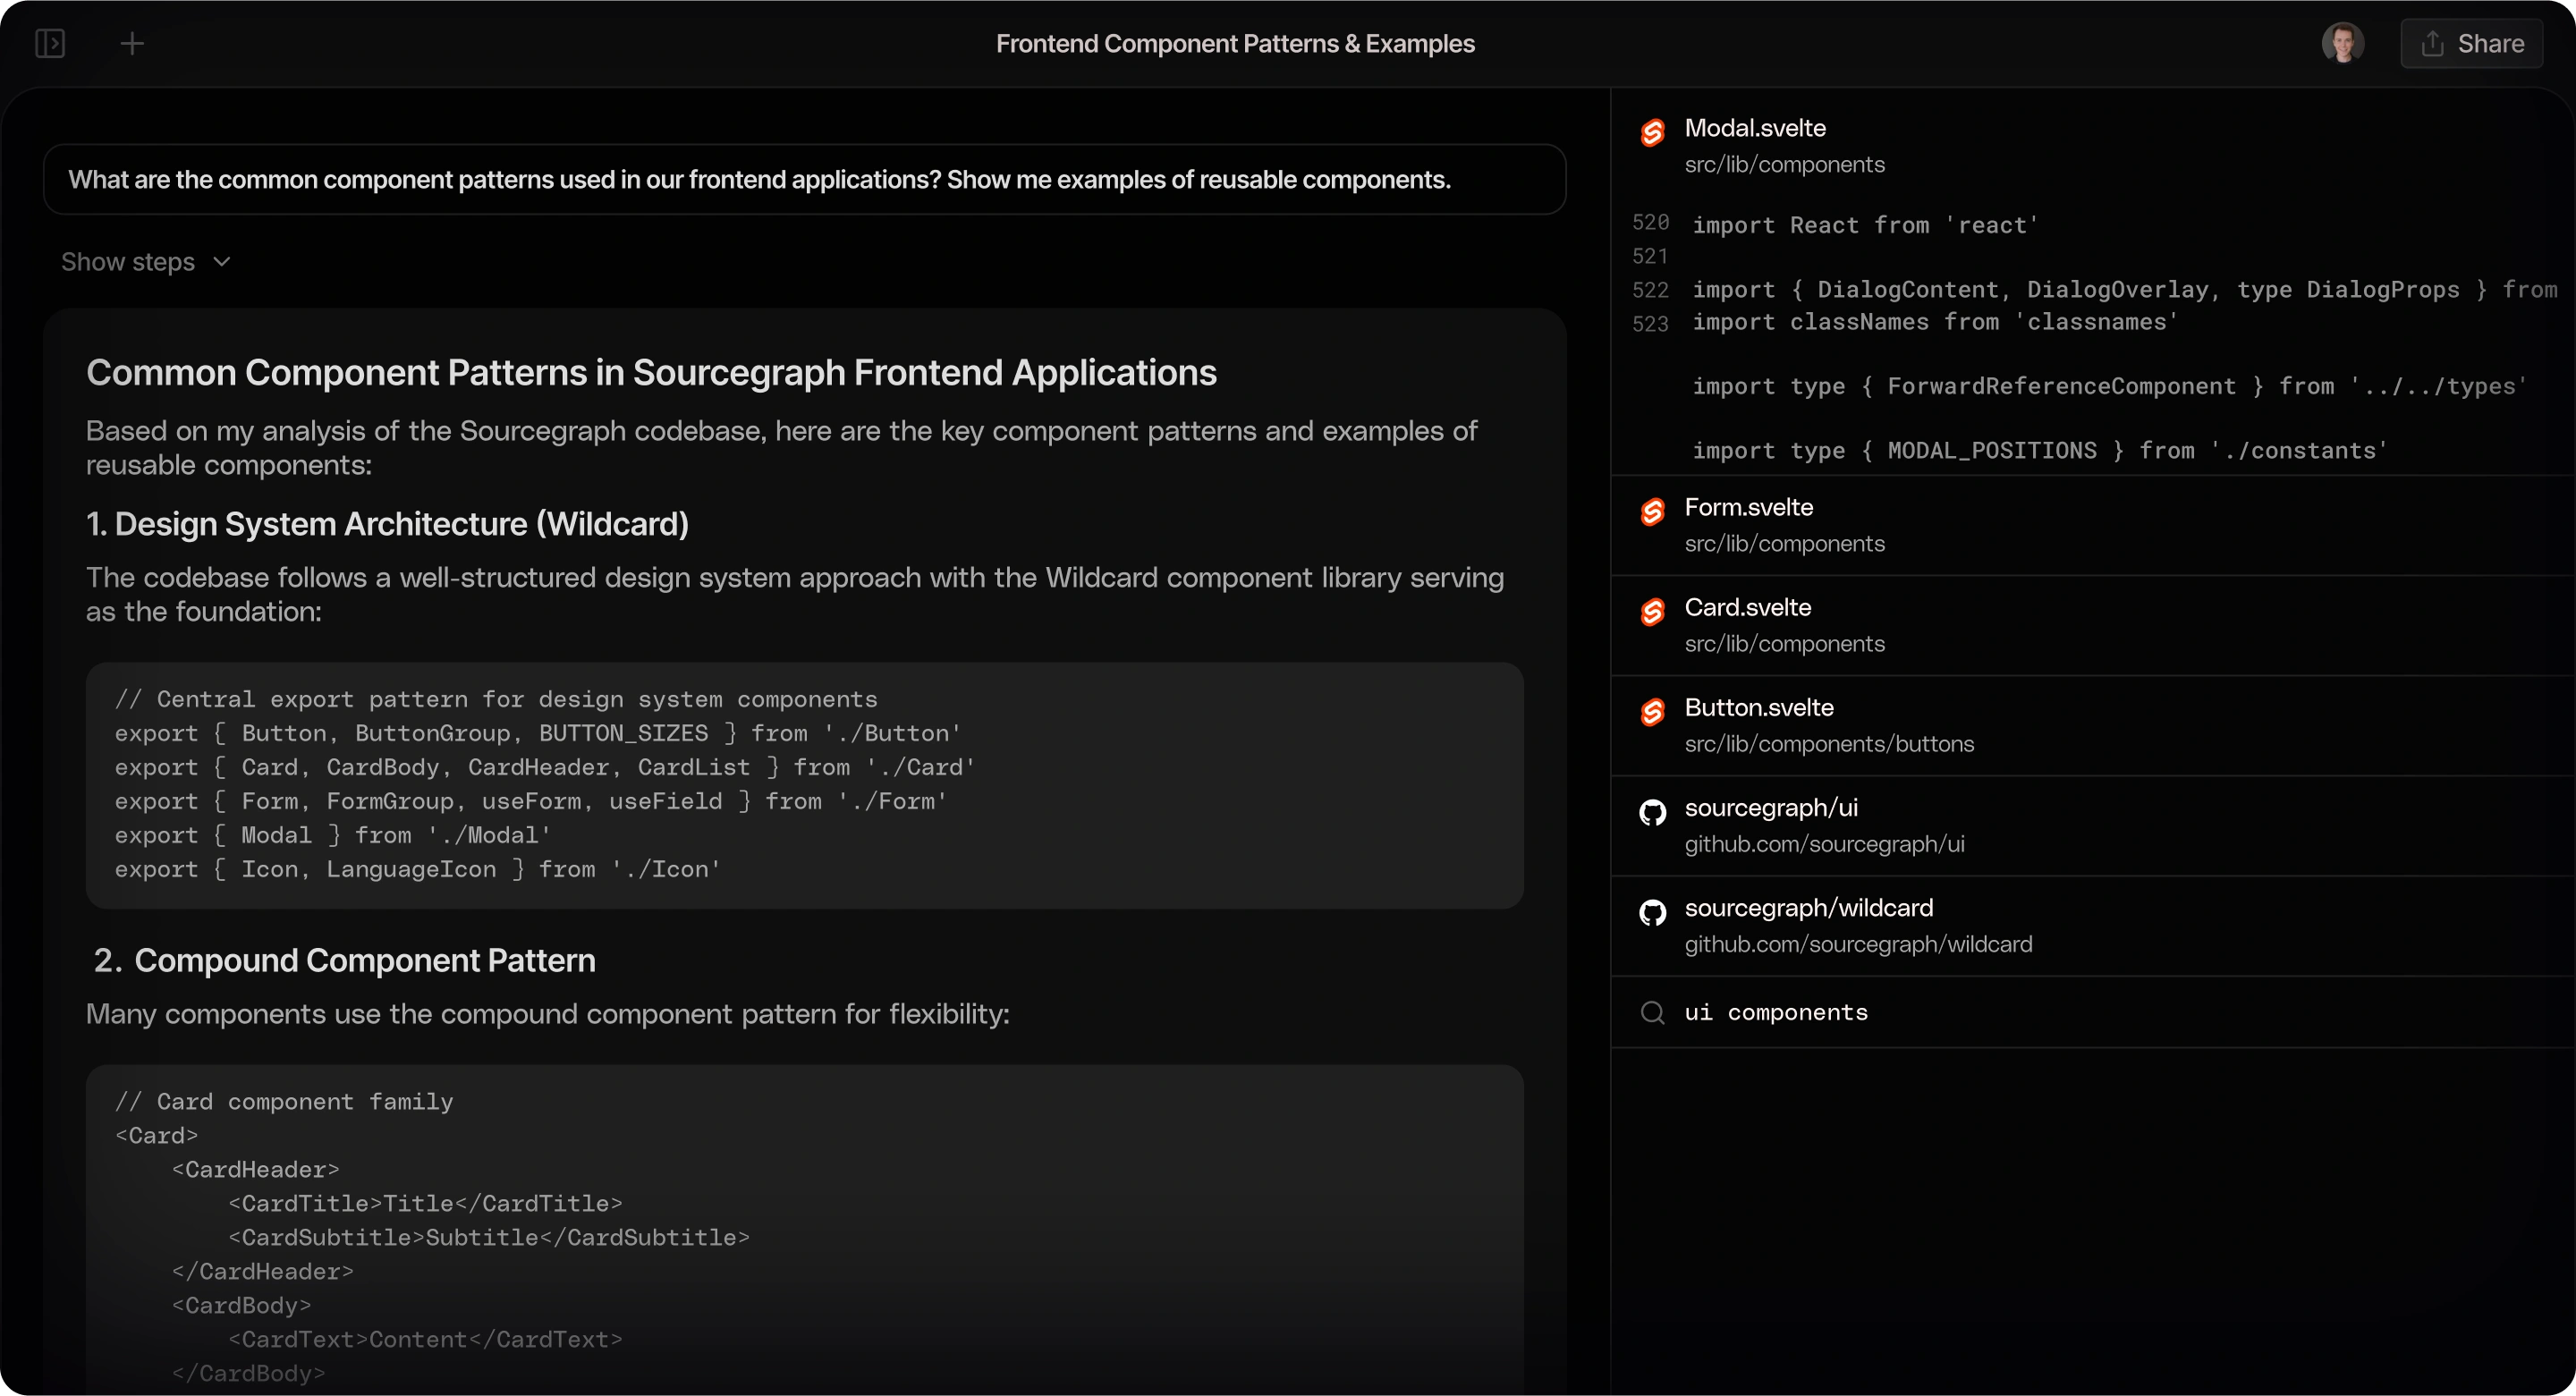The width and height of the screenshot is (2576, 1396).
Task: Click line number 520 in code preview
Action: point(1650,222)
